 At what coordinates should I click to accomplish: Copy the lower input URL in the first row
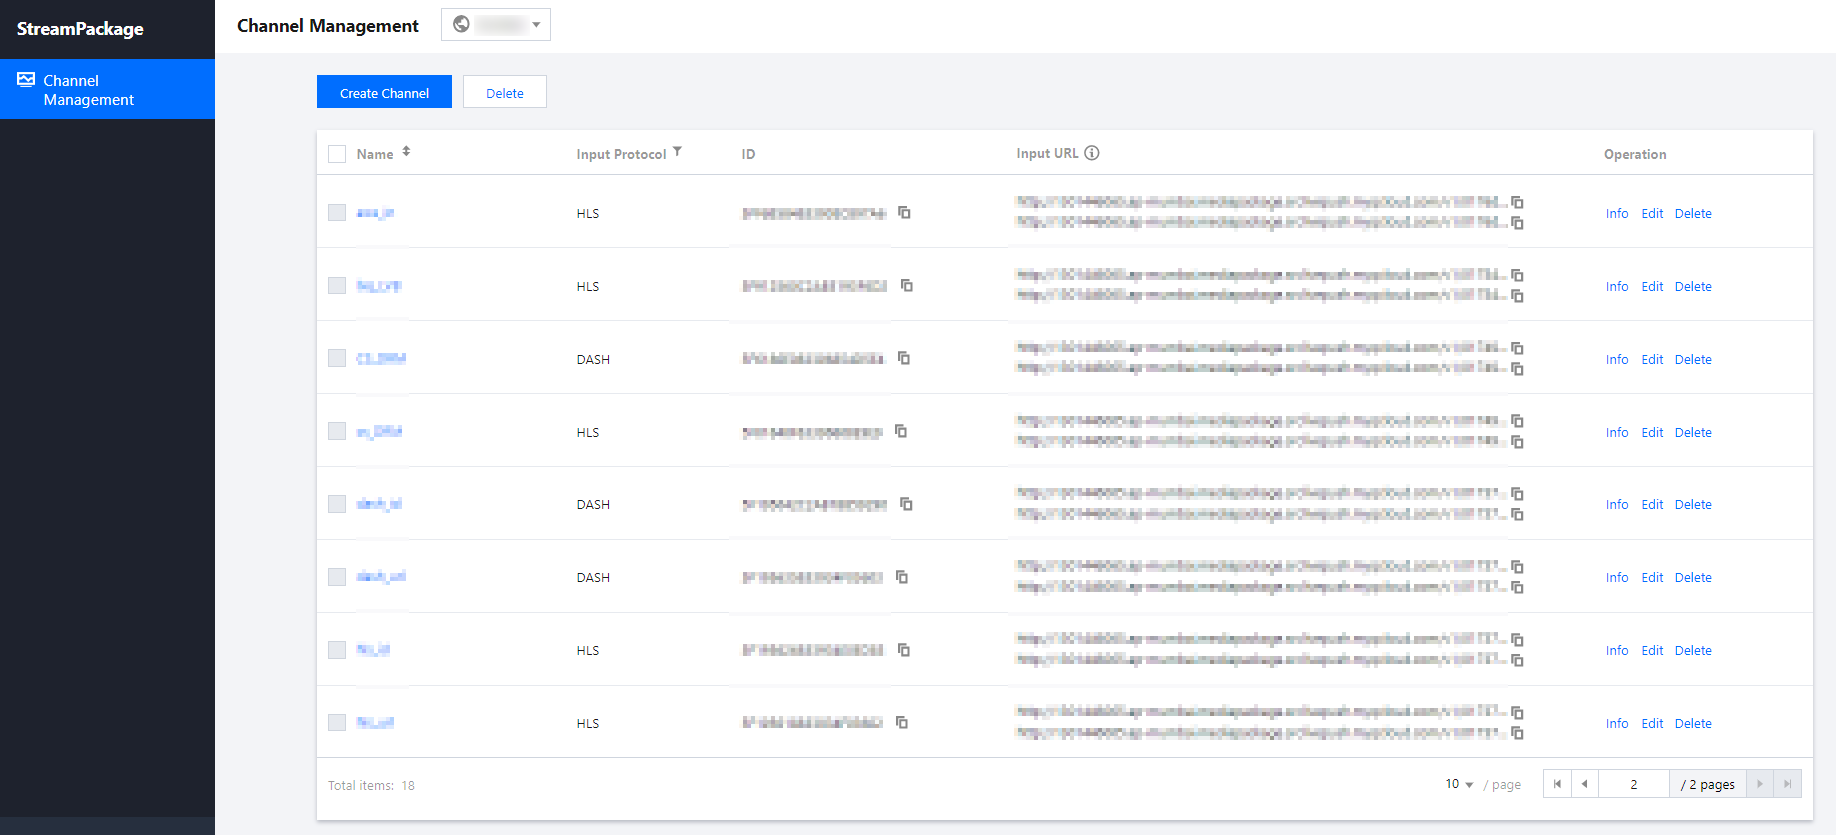[1517, 223]
